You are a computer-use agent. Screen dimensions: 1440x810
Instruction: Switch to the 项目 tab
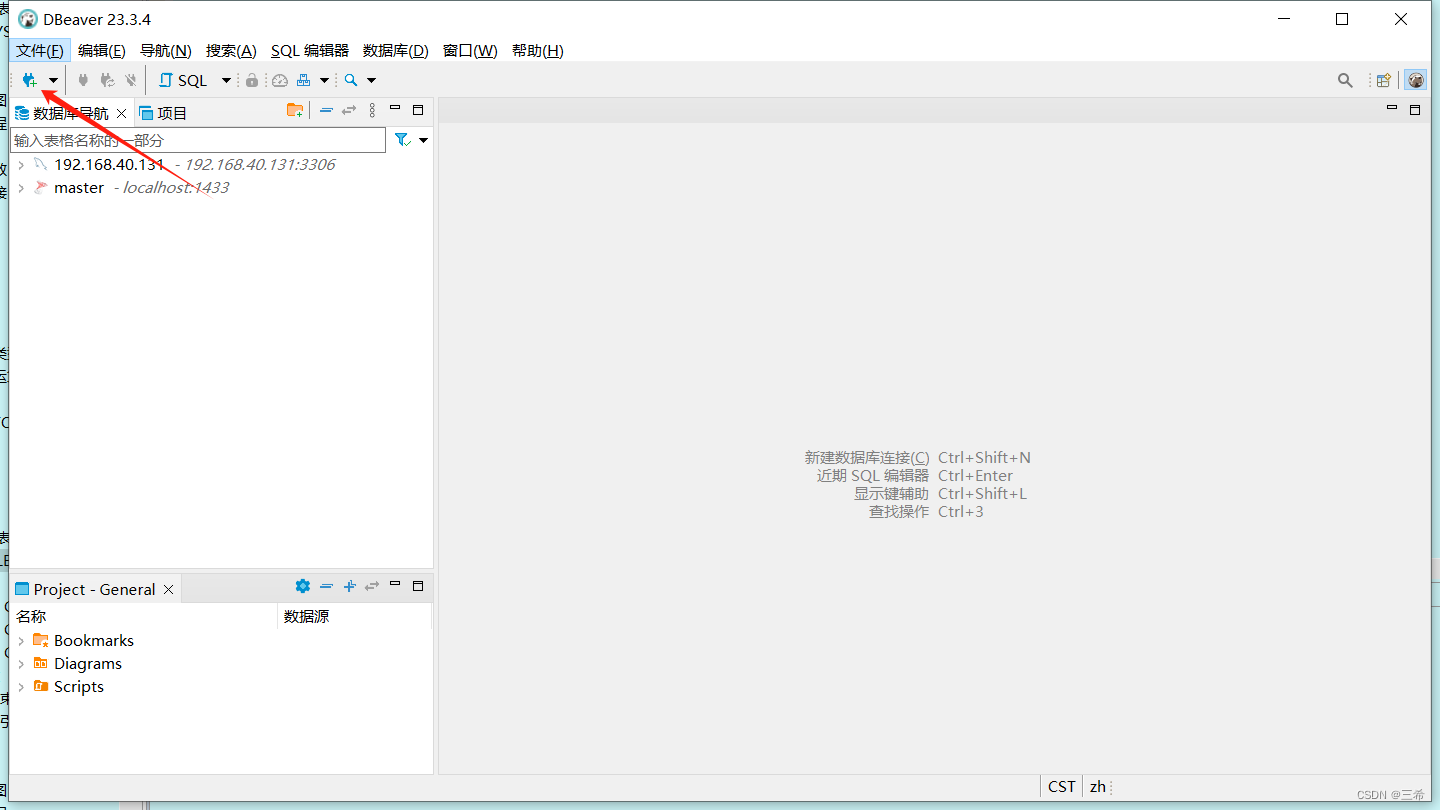pos(163,113)
